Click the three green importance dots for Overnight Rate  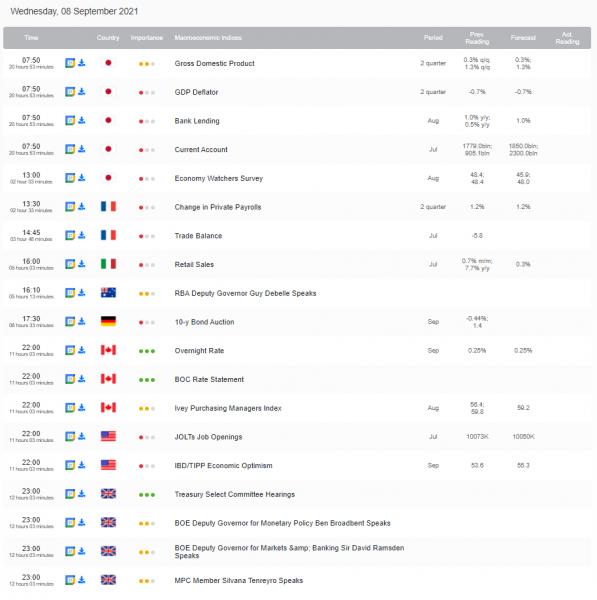pos(147,351)
